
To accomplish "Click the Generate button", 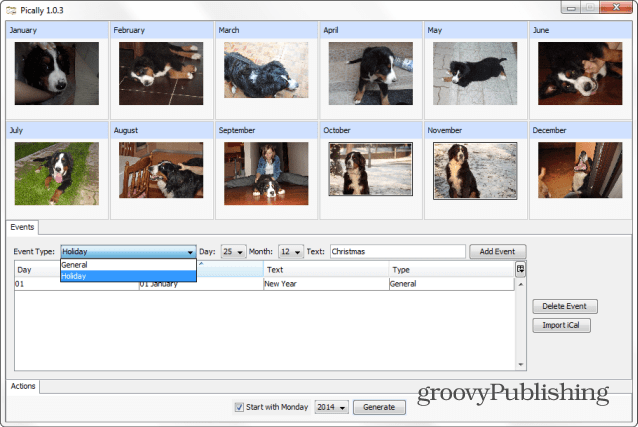I will (379, 407).
